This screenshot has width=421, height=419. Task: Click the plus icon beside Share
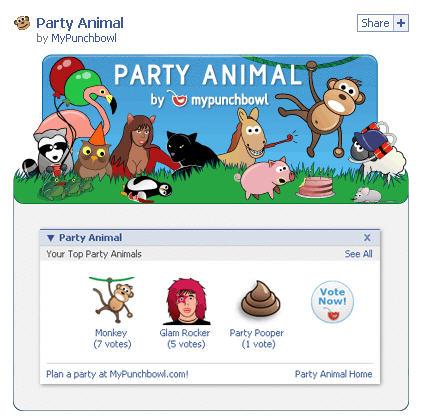coord(401,23)
